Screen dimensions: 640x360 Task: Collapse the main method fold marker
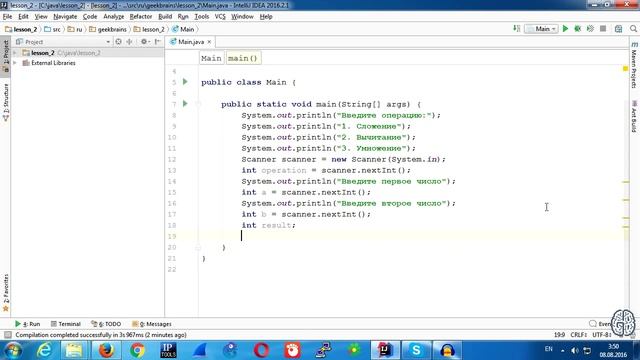(198, 104)
